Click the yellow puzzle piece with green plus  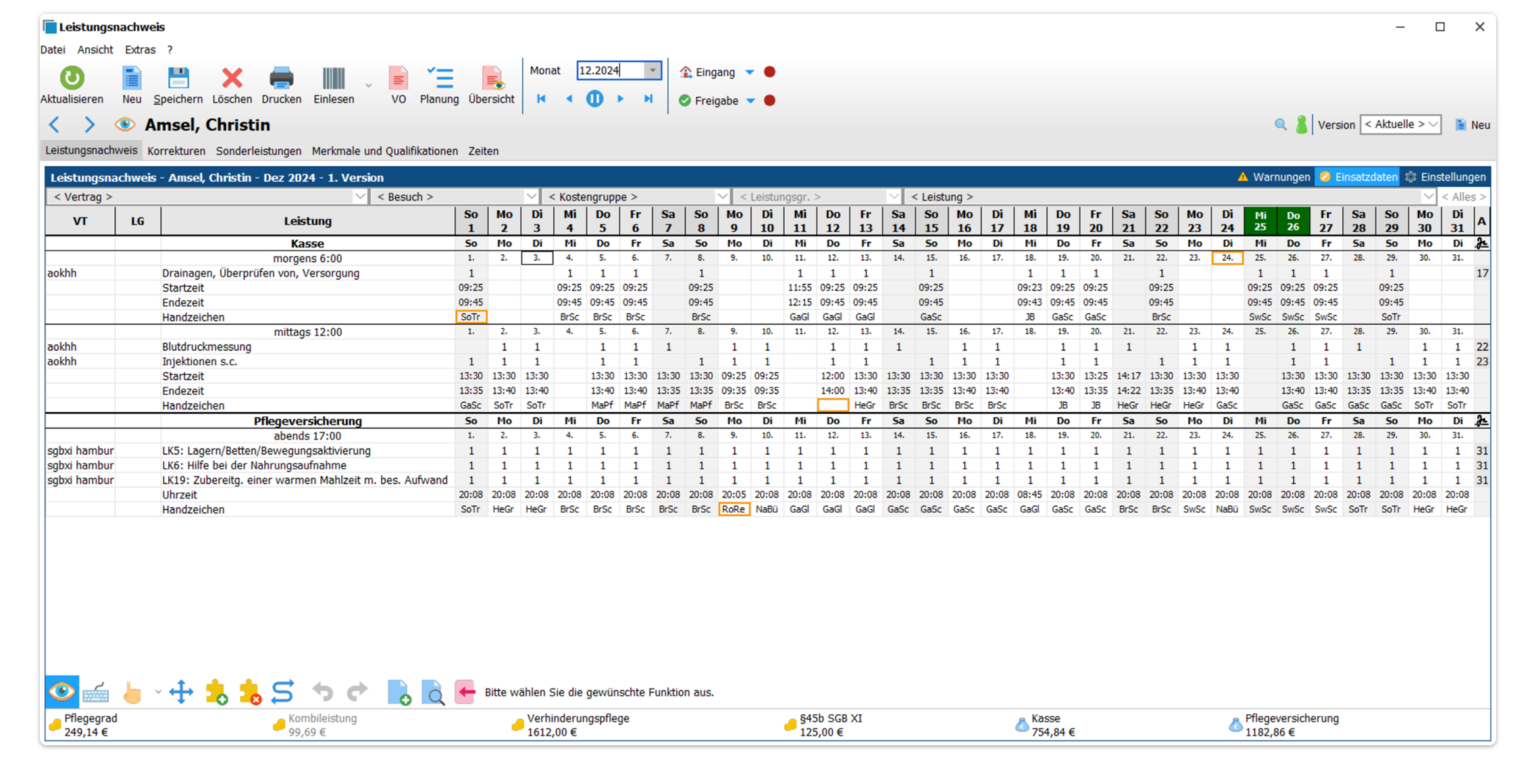tap(216, 692)
